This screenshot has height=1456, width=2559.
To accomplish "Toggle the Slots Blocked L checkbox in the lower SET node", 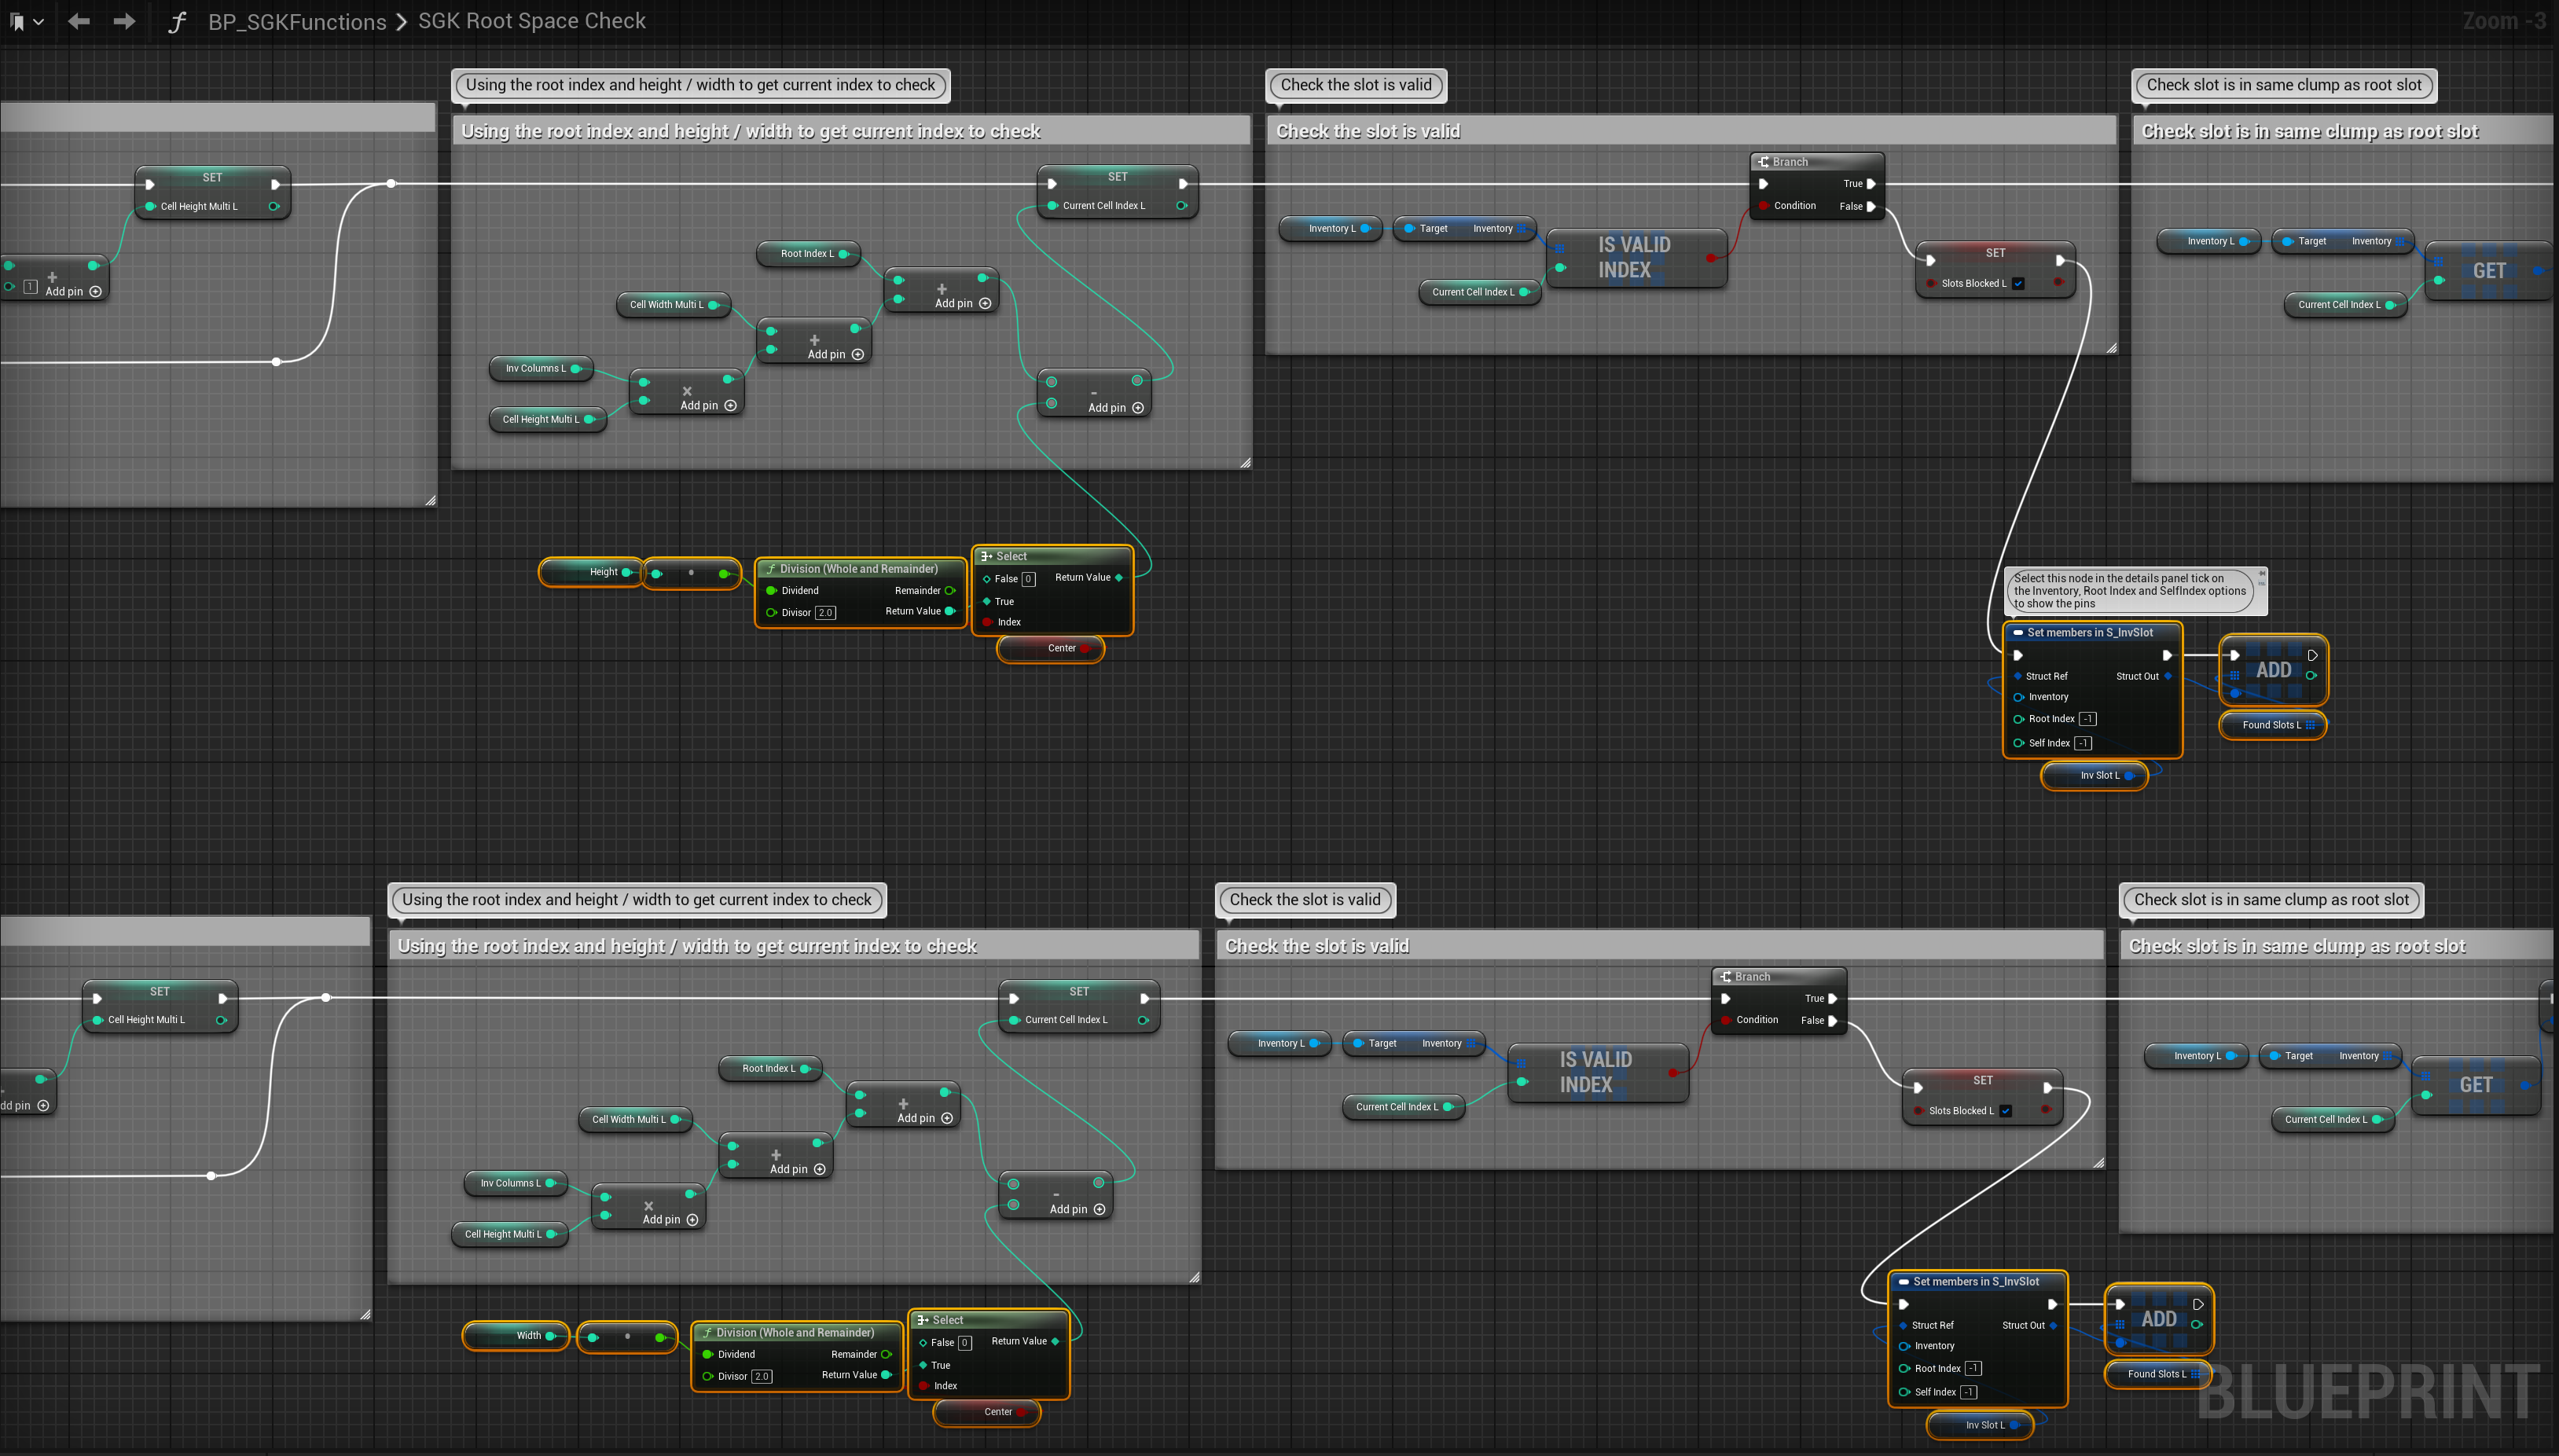I will (2006, 1111).
